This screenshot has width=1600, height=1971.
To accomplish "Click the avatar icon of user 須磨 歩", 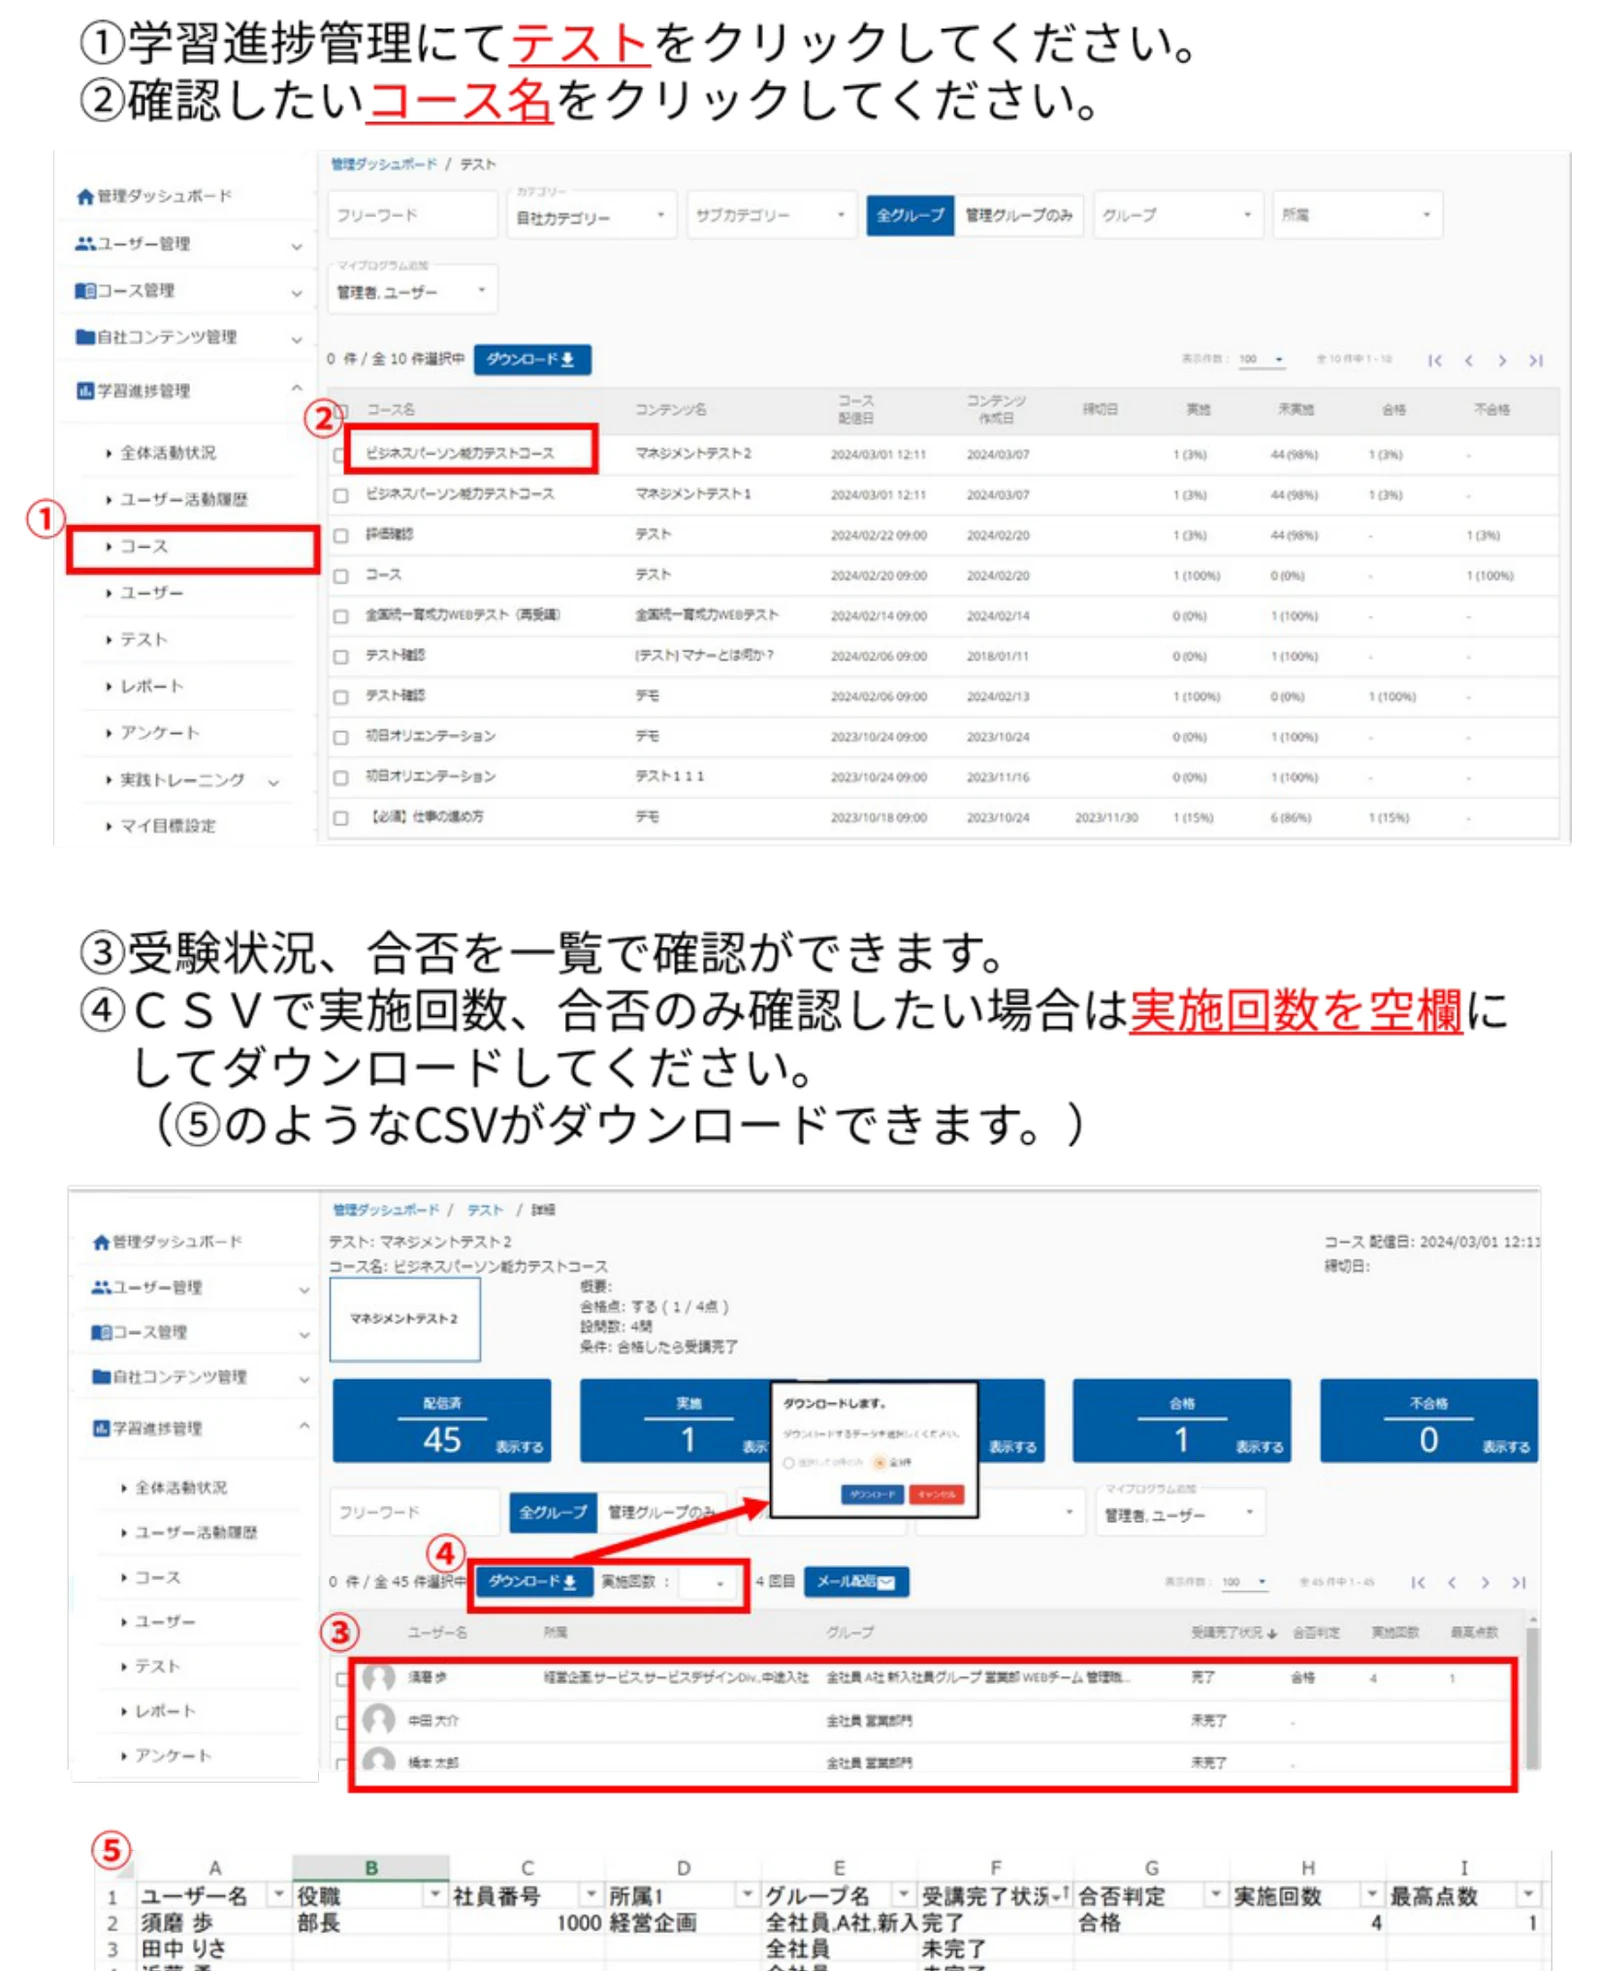I will (x=378, y=1677).
